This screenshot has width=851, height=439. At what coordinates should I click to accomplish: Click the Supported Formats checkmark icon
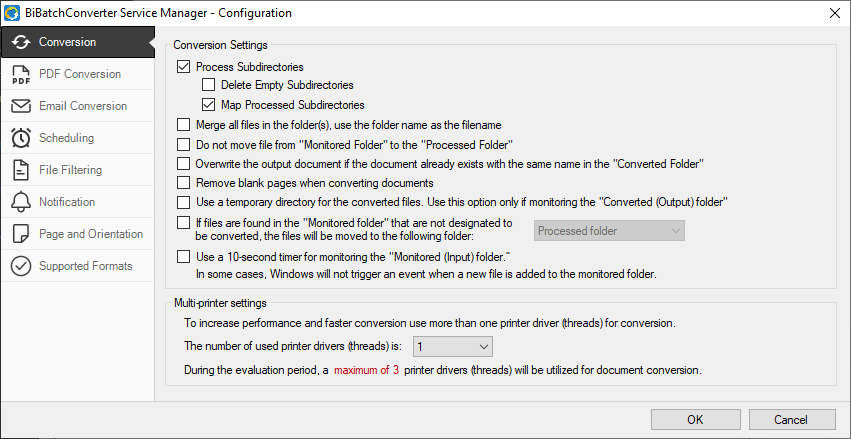tap(21, 266)
